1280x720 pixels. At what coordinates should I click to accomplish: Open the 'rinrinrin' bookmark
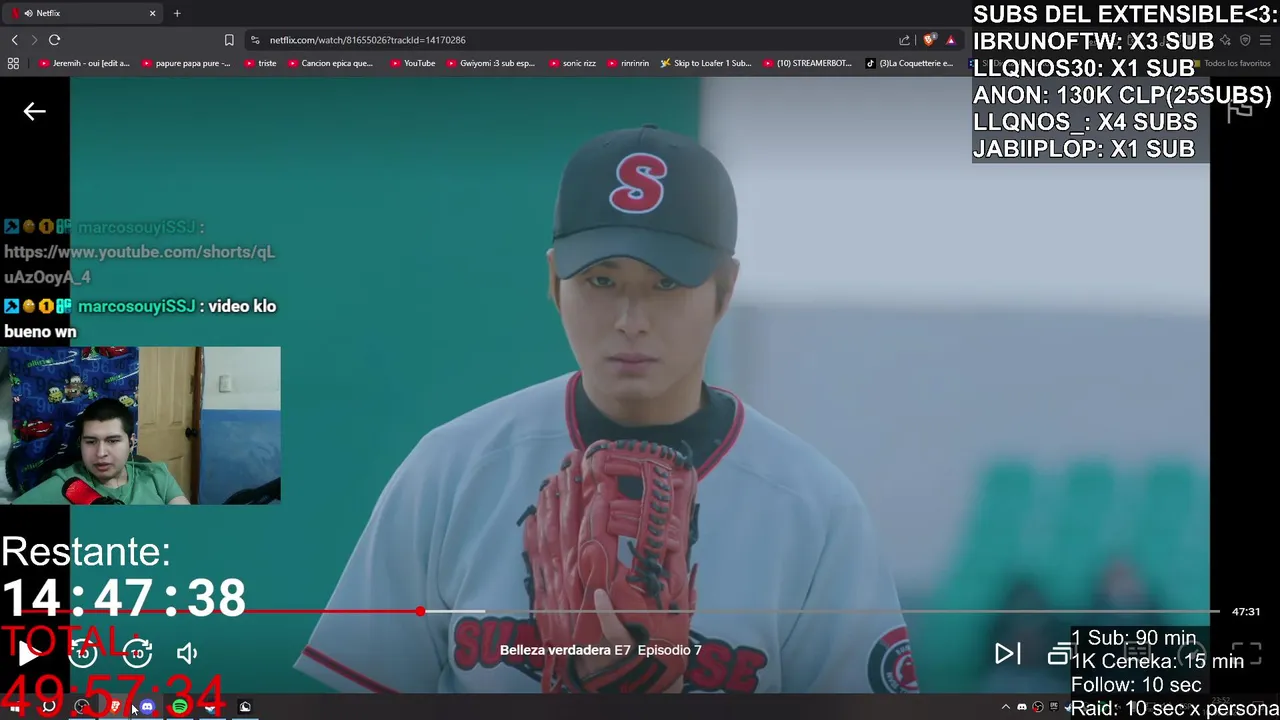pyautogui.click(x=628, y=63)
